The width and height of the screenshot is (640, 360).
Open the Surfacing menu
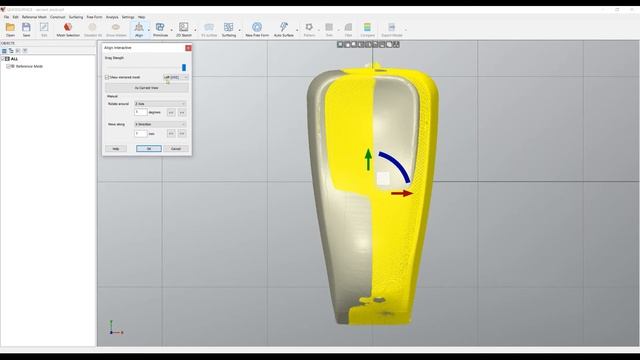(x=76, y=17)
